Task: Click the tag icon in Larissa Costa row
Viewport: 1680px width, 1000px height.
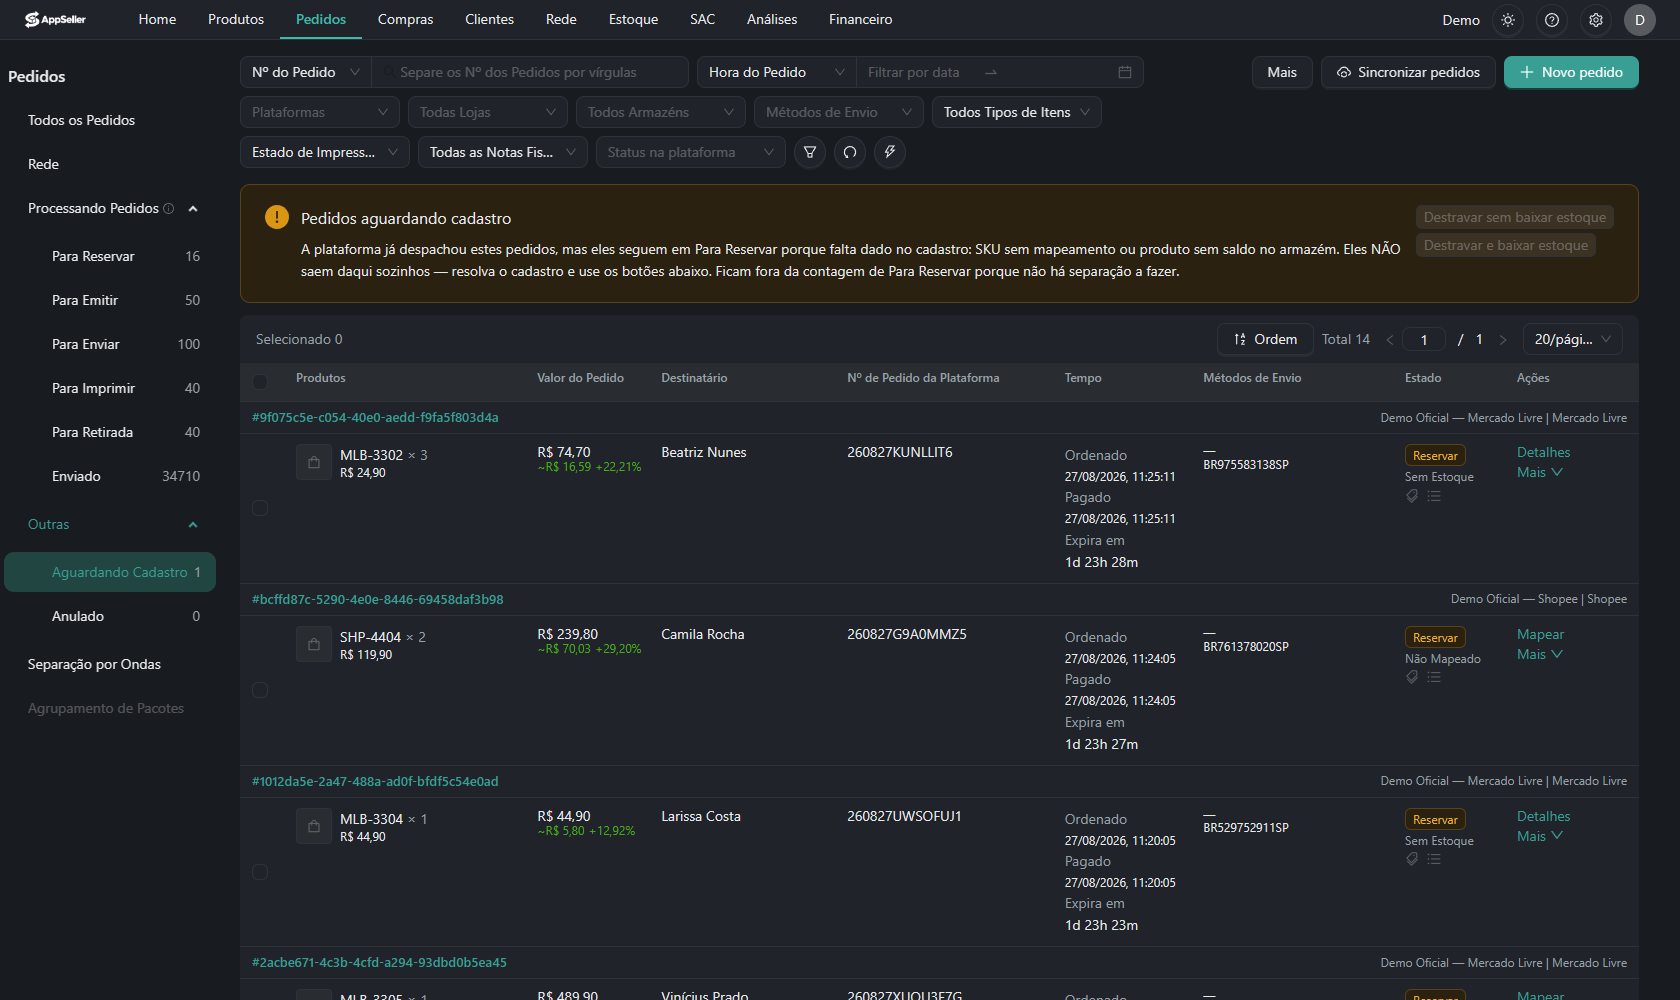Action: point(1412,859)
